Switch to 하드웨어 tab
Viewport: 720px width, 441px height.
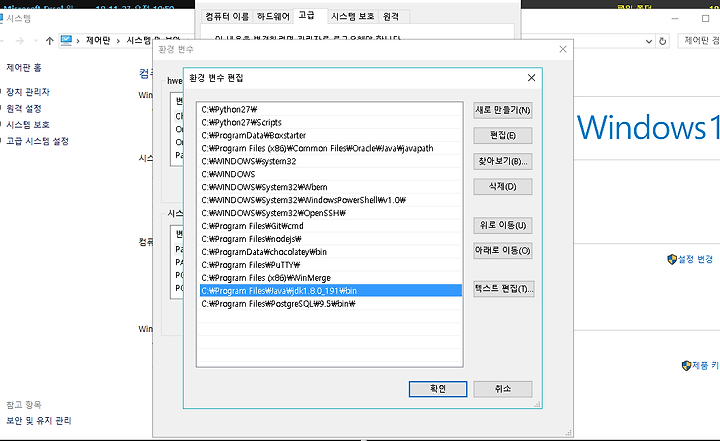(x=273, y=17)
